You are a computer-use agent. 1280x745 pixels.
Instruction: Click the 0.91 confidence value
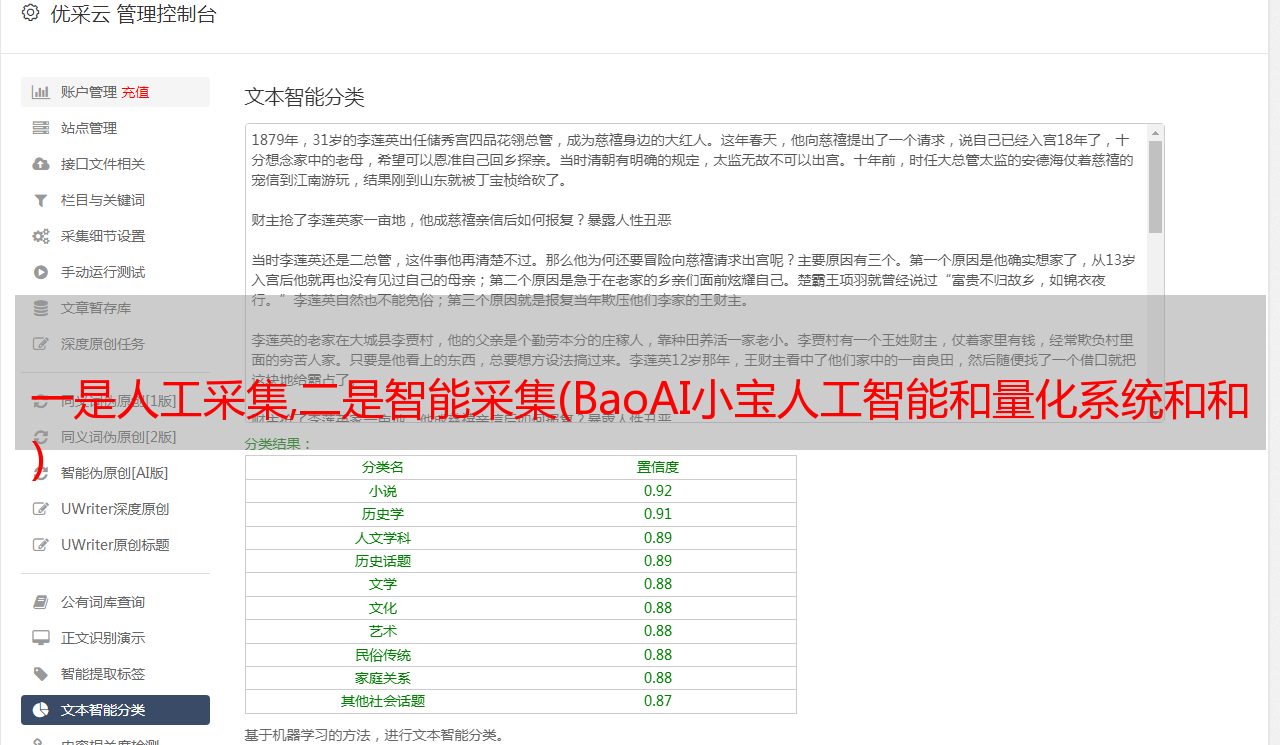pos(658,514)
